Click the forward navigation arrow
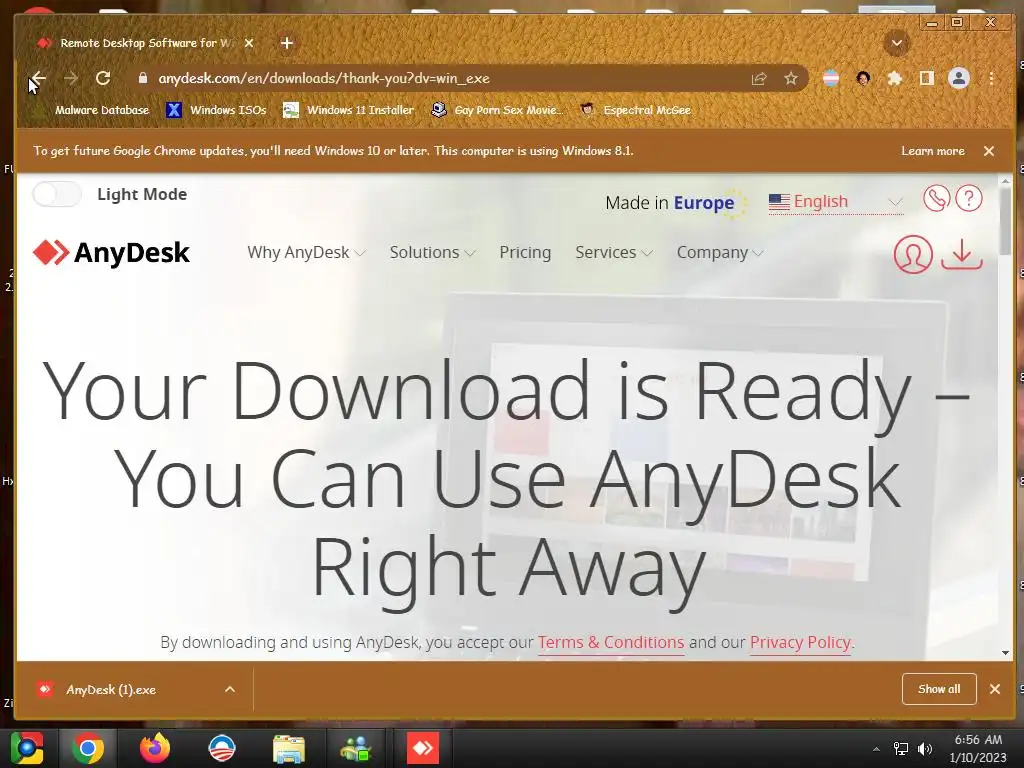 tap(71, 79)
